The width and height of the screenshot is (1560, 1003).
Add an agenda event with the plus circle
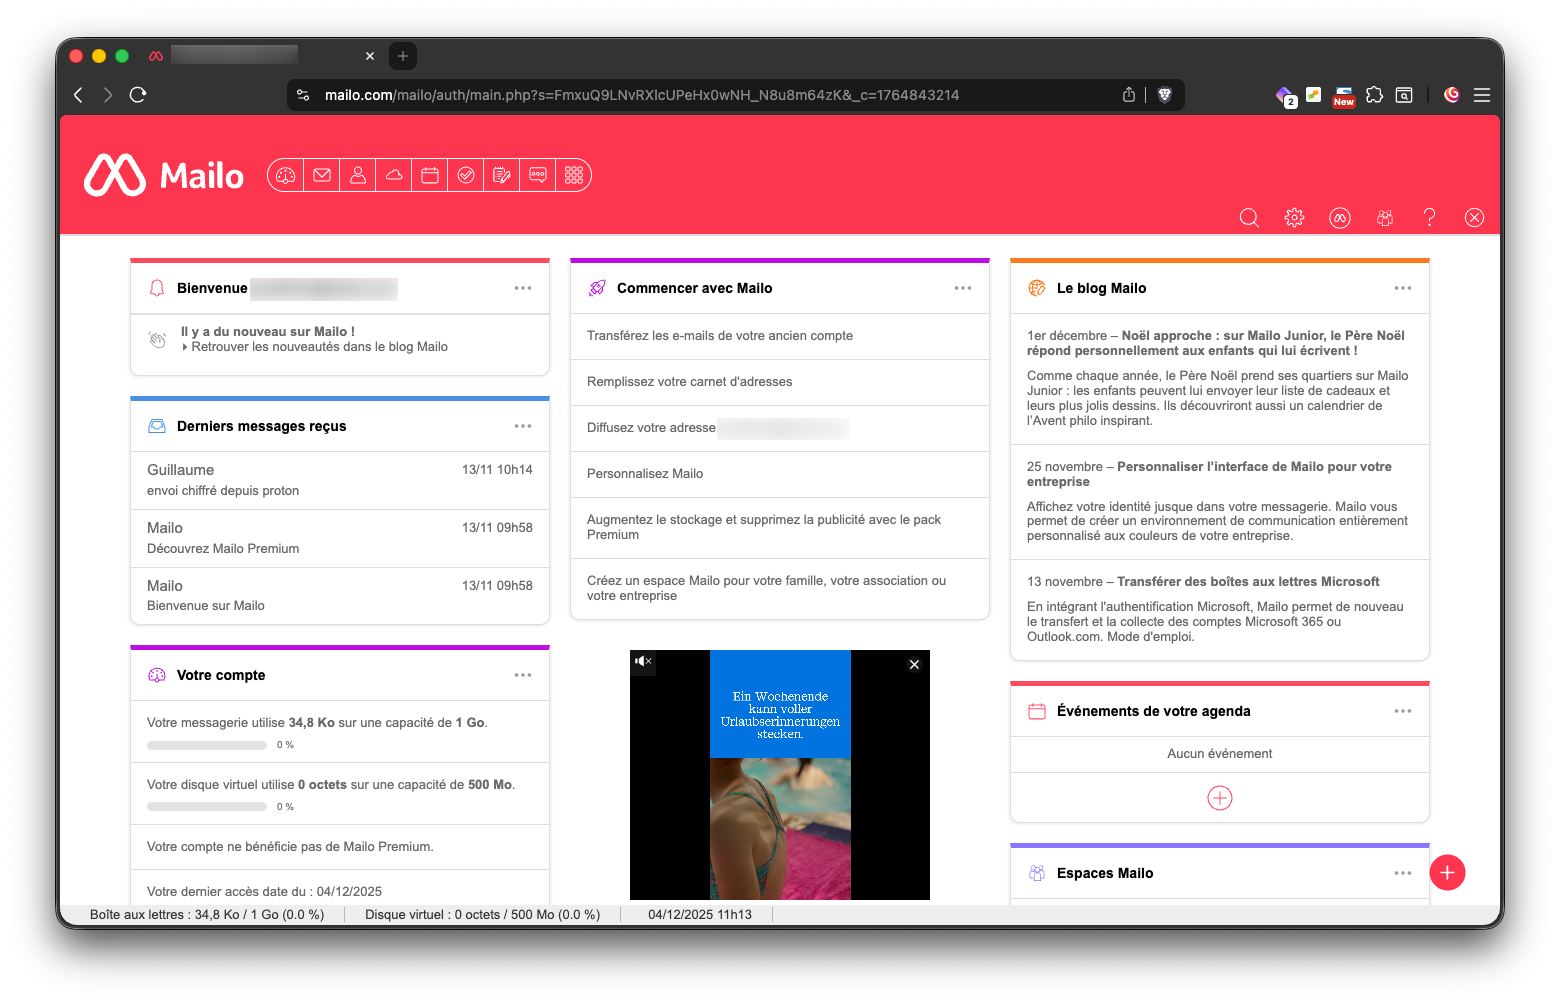tap(1219, 798)
